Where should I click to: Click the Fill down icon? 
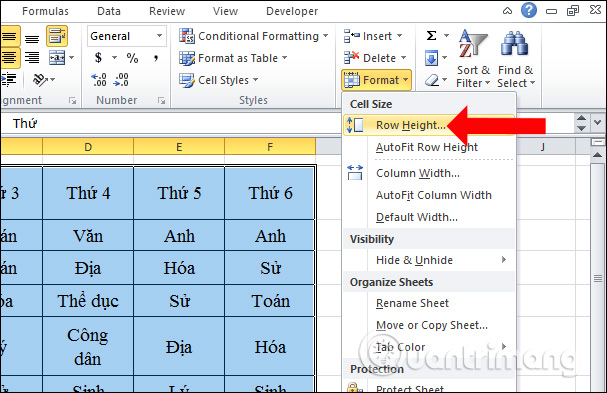pos(431,58)
